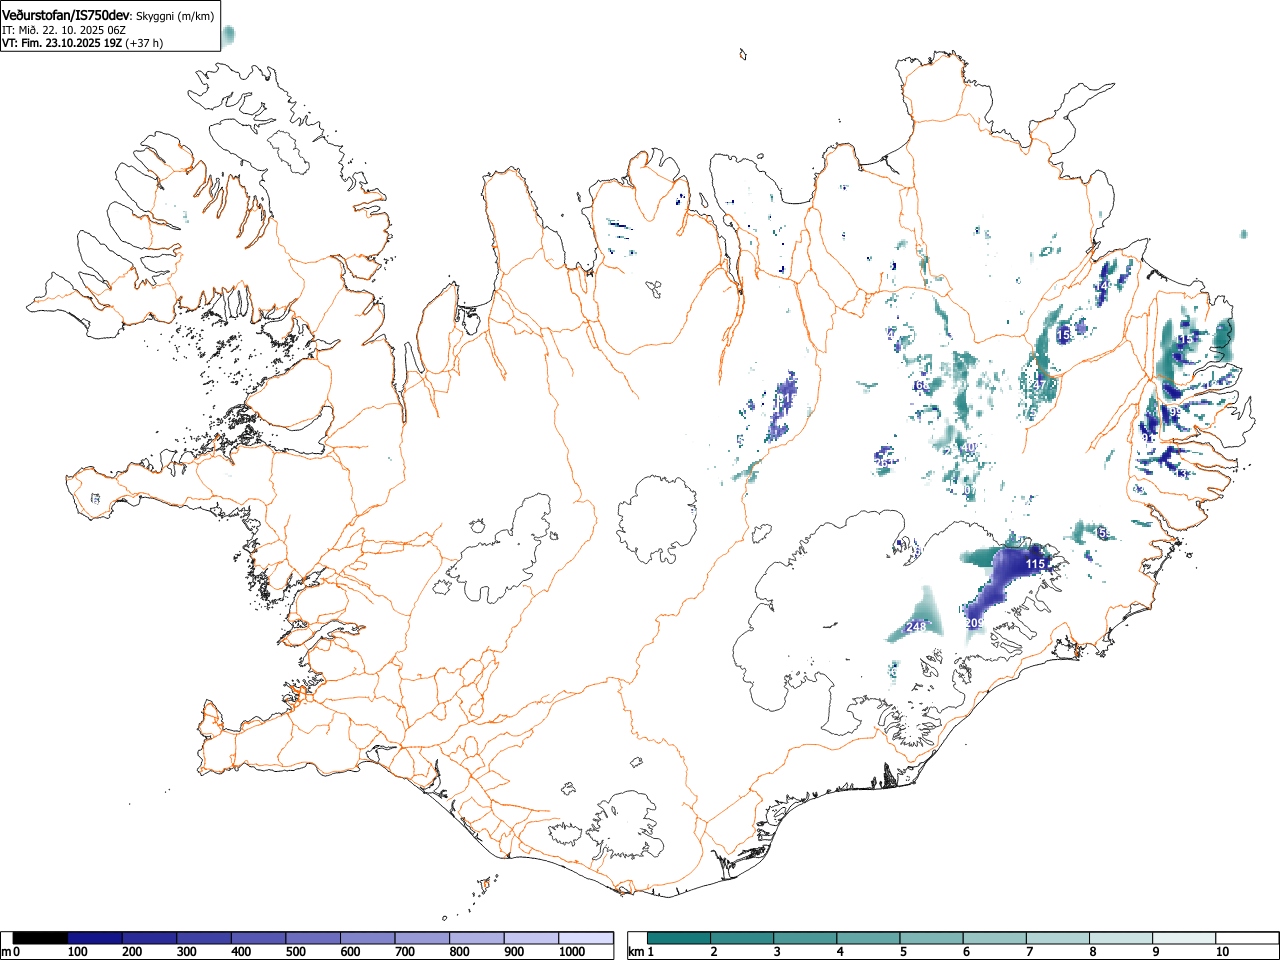Select the 500–600 m legend swatch
The image size is (1280, 960).
point(313,938)
